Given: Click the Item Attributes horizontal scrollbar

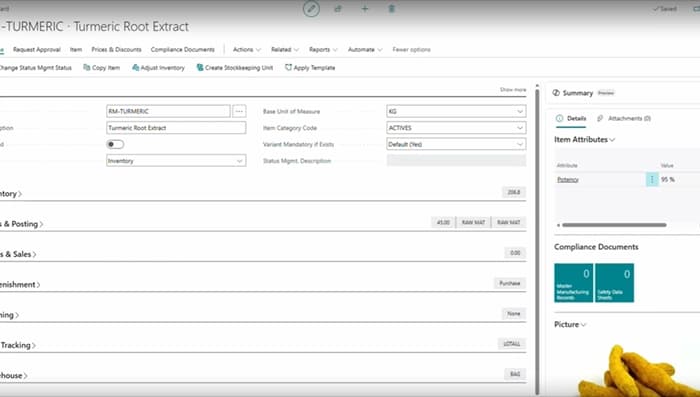Looking at the screenshot, I should (614, 225).
